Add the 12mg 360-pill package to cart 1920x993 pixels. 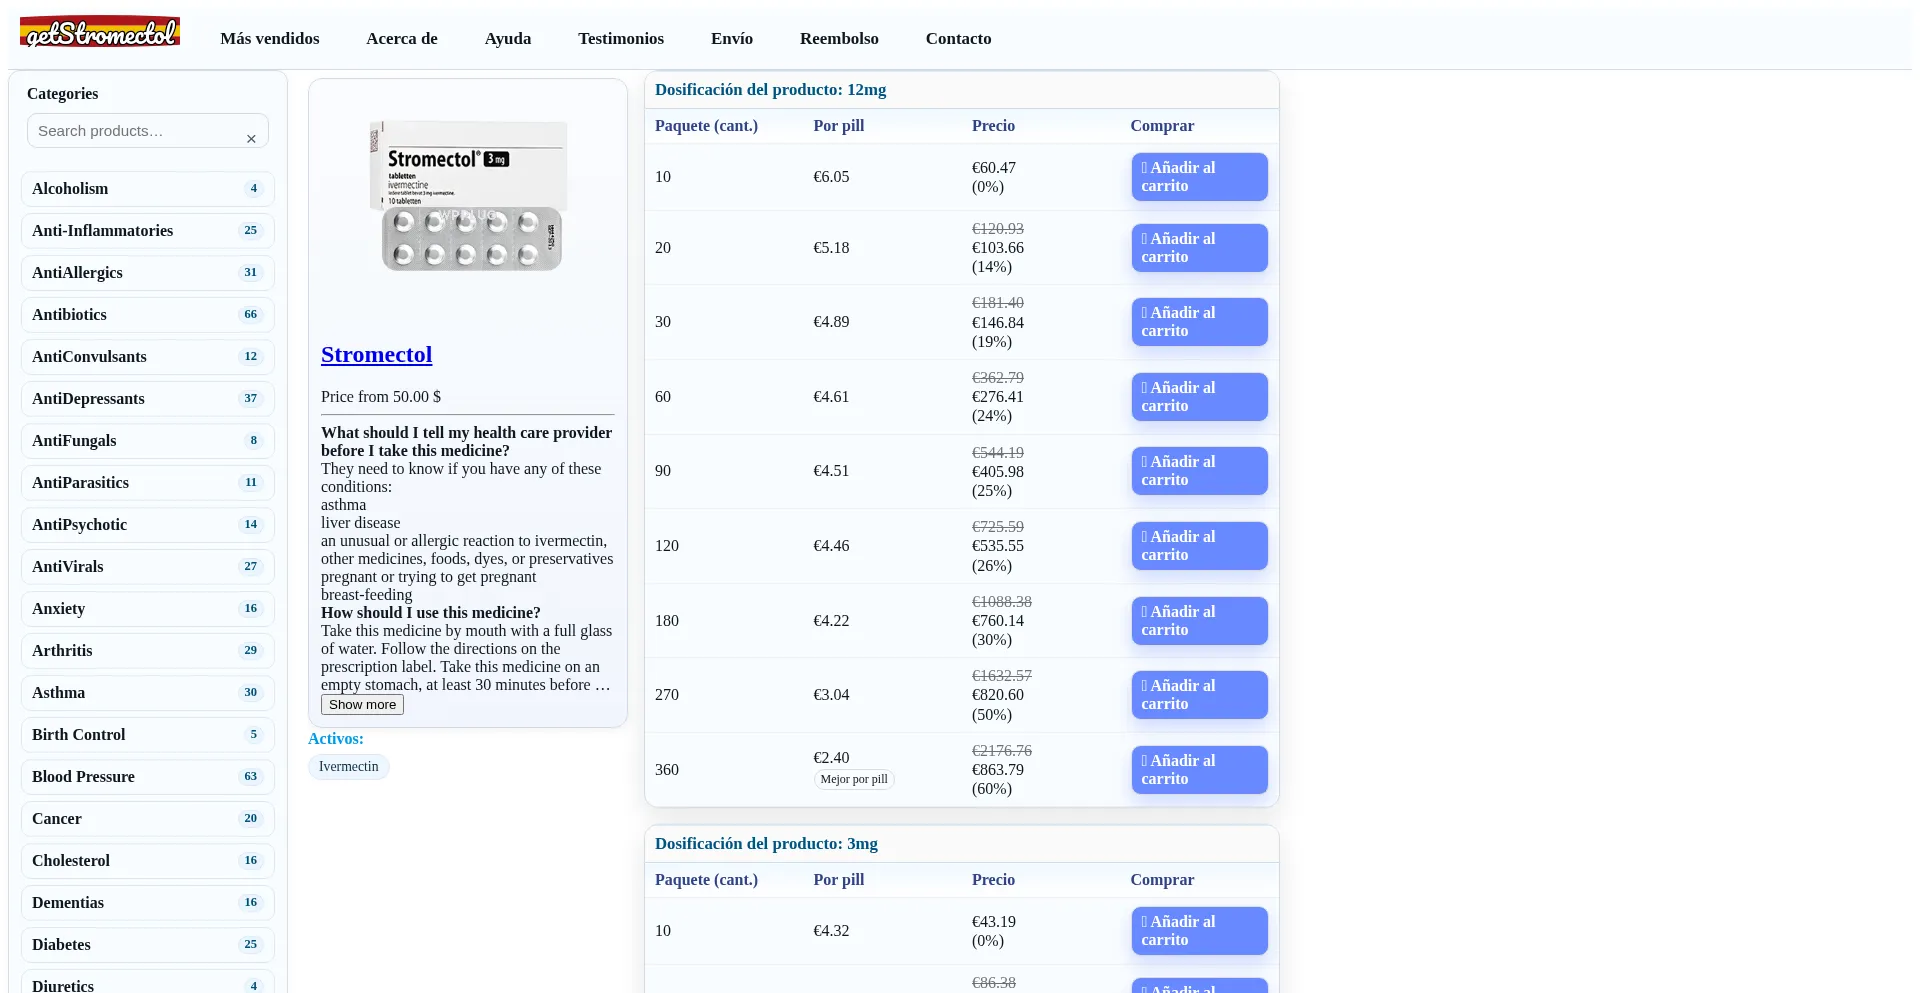coord(1198,770)
